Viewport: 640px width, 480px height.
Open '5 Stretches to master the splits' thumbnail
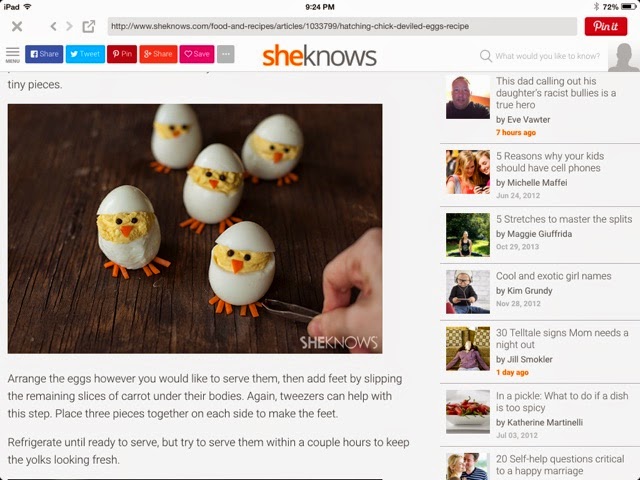pos(468,235)
